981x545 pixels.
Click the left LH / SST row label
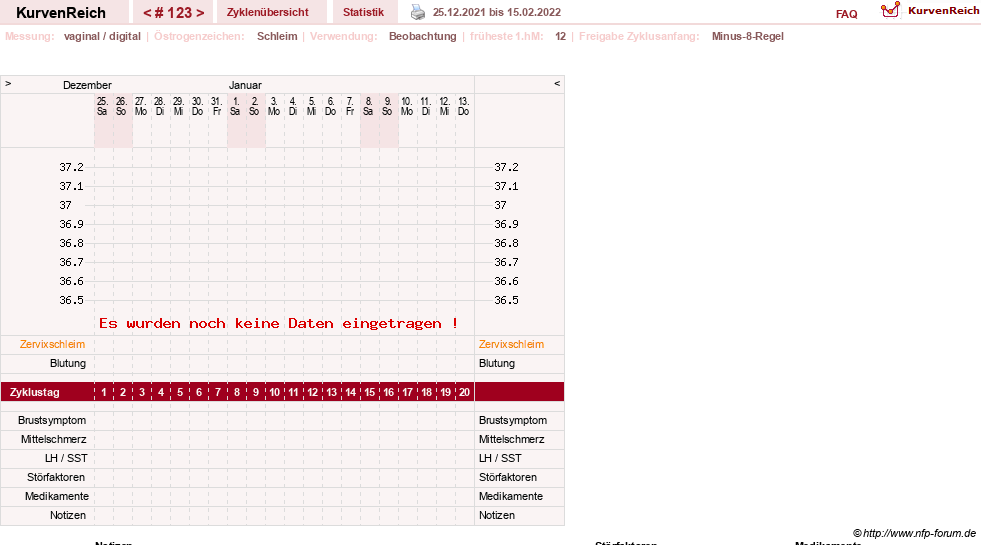66,458
